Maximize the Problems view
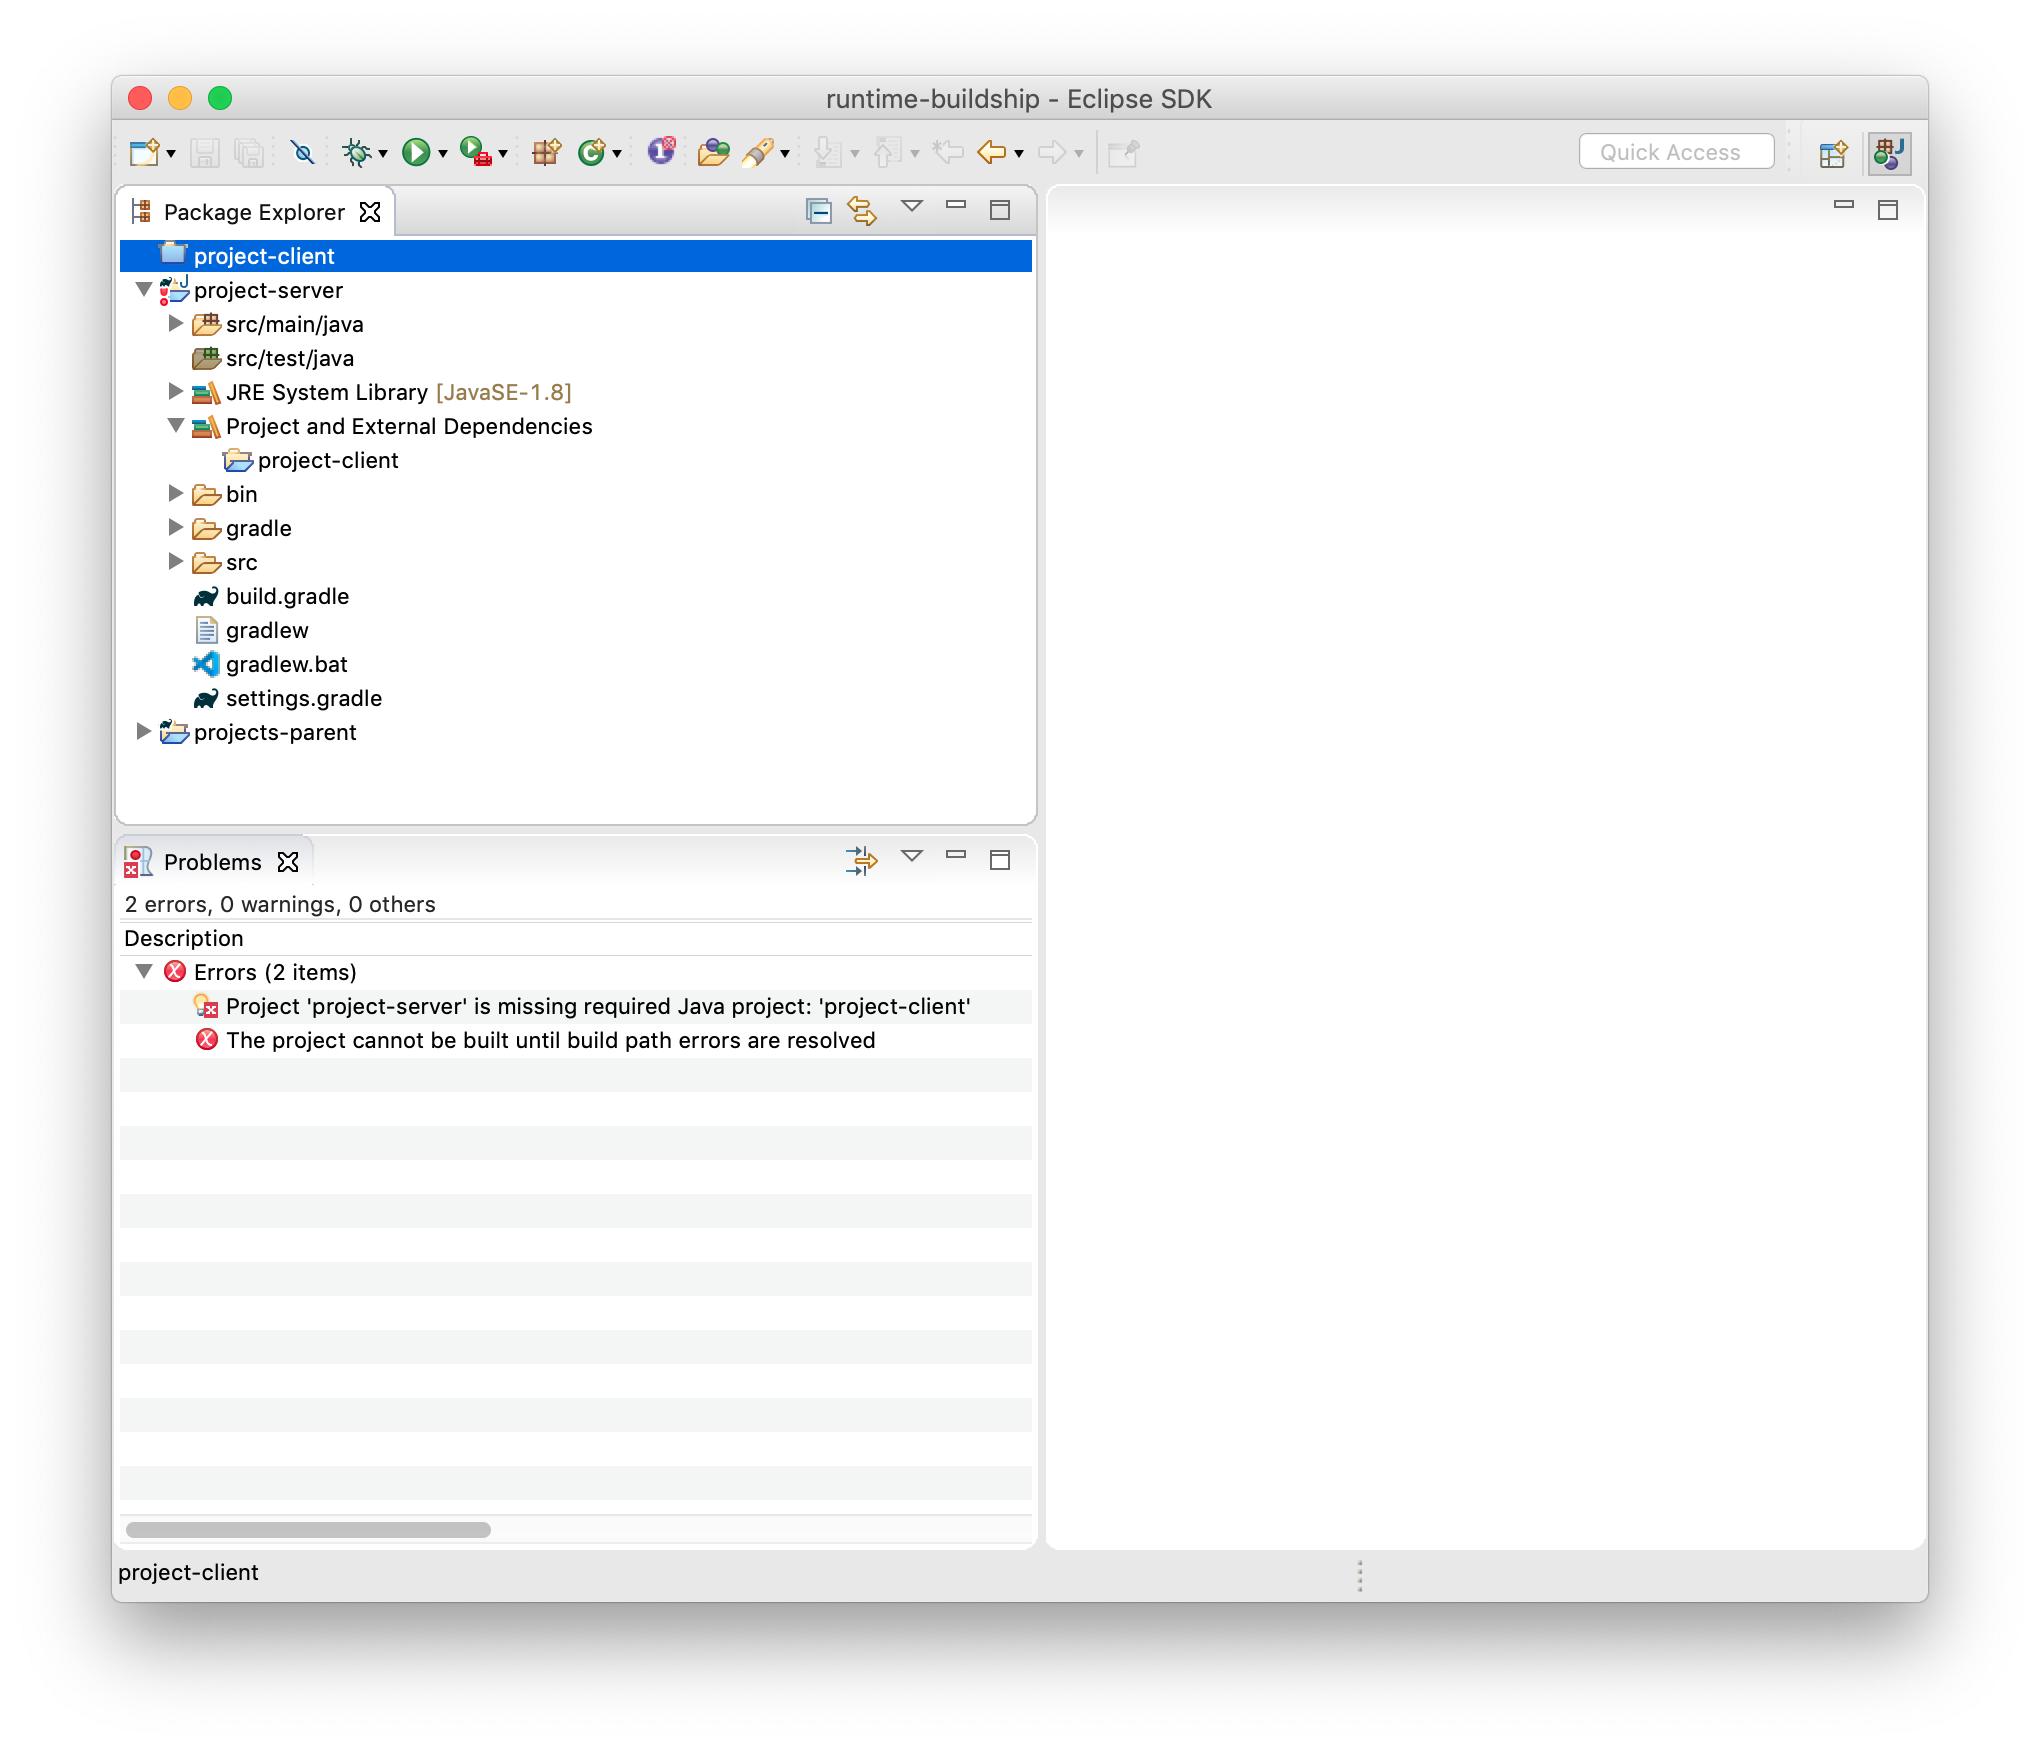 tap(1000, 860)
